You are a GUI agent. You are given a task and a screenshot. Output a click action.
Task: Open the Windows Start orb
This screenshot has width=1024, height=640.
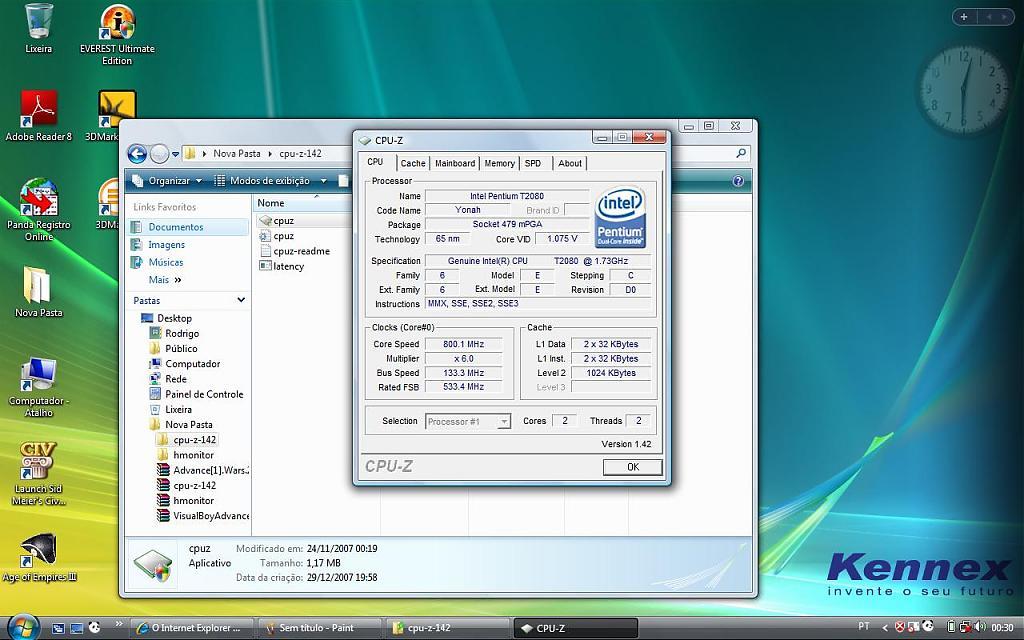point(24,627)
